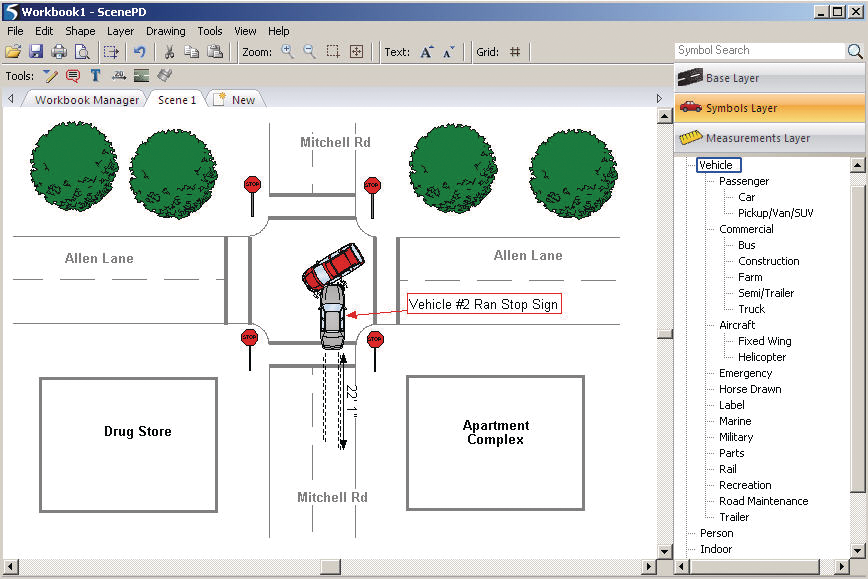Select the Text tool T icon
868x579 pixels.
click(x=95, y=76)
